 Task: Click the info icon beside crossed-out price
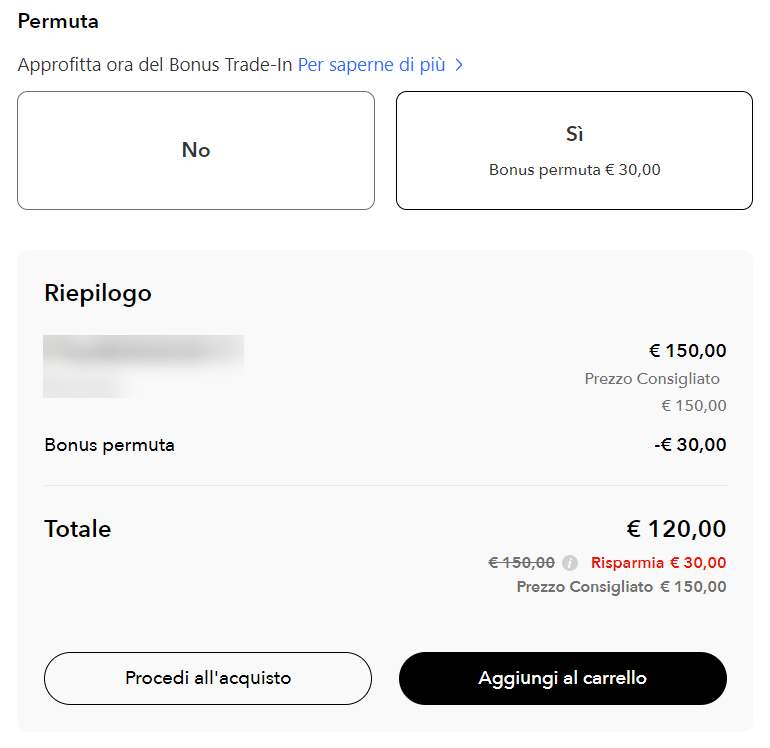(570, 563)
